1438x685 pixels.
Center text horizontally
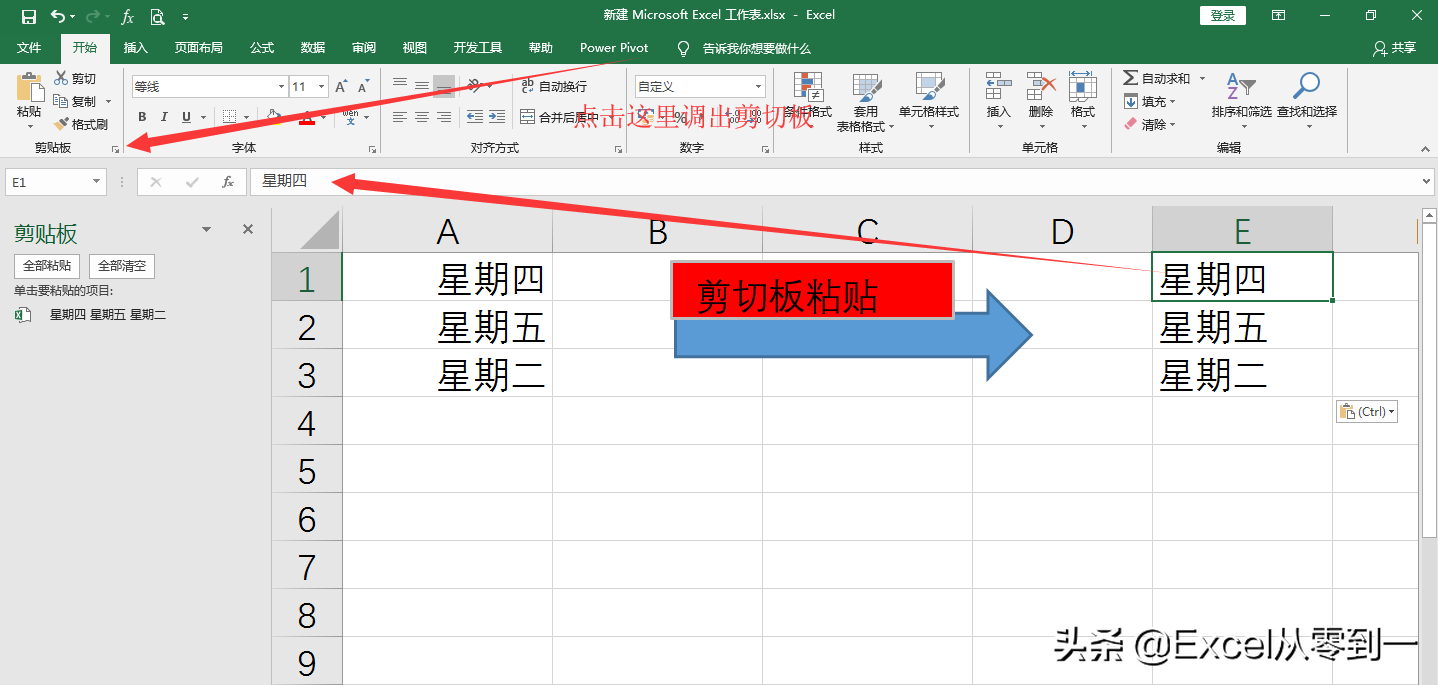point(422,117)
